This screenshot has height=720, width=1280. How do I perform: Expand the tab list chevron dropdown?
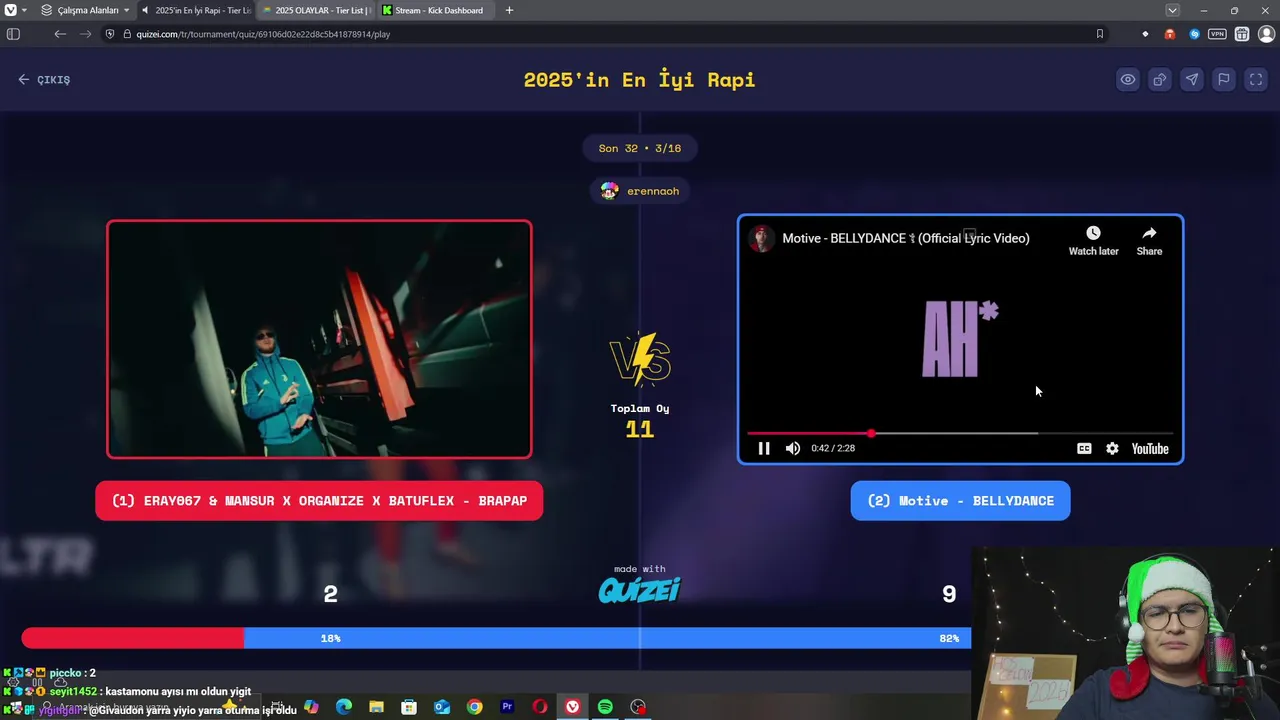(1172, 10)
